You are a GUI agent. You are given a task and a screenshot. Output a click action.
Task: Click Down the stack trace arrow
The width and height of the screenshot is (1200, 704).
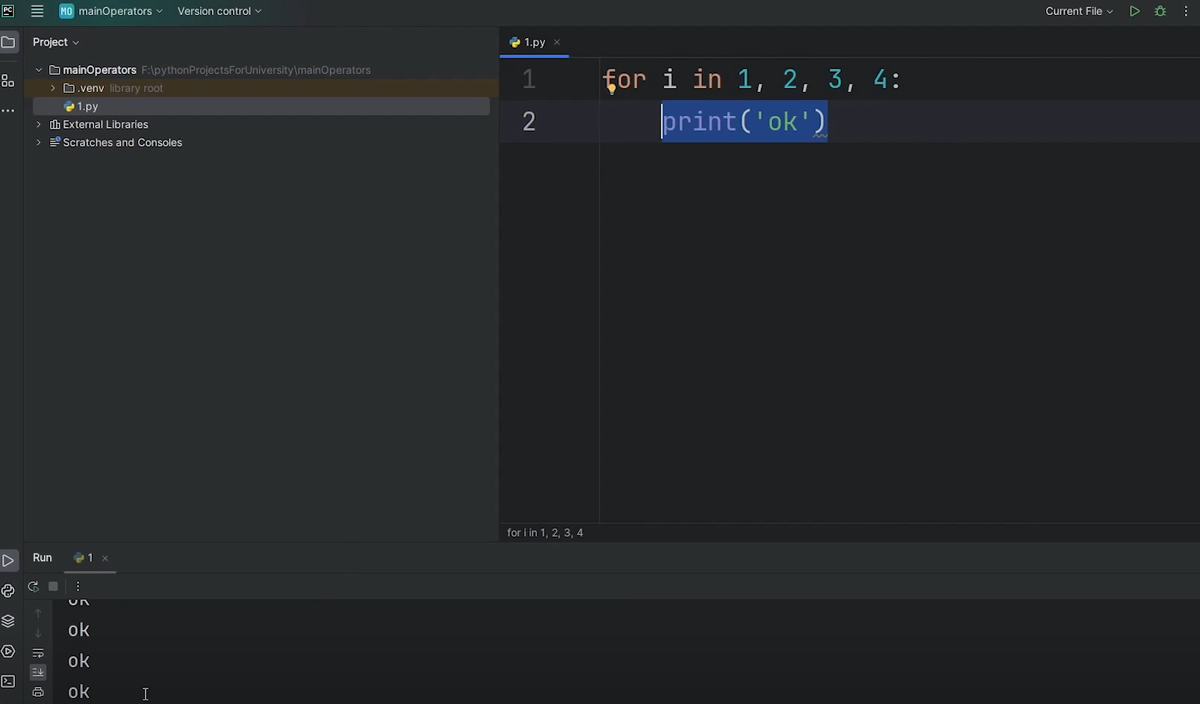pos(38,633)
